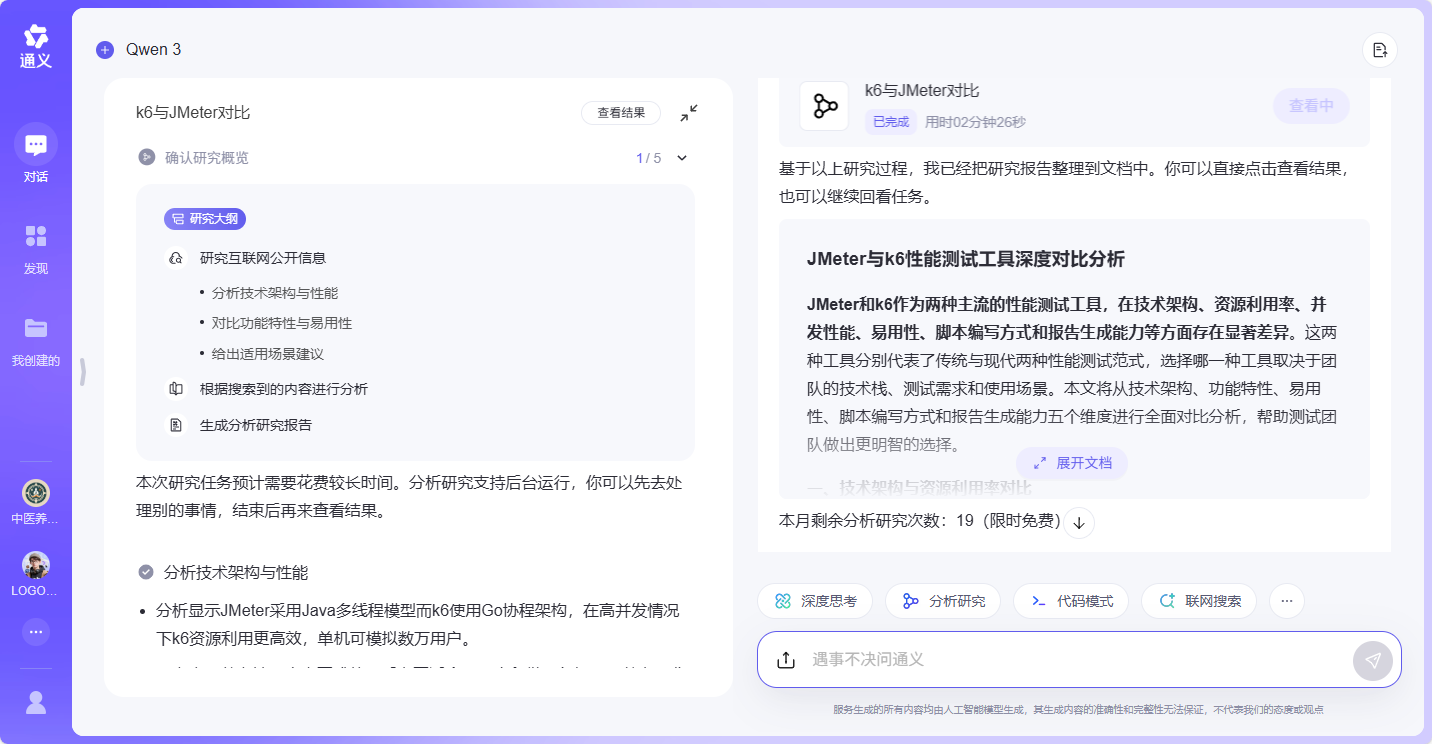Click the upload file icon in input box
This screenshot has height=744, width=1432.
786,660
